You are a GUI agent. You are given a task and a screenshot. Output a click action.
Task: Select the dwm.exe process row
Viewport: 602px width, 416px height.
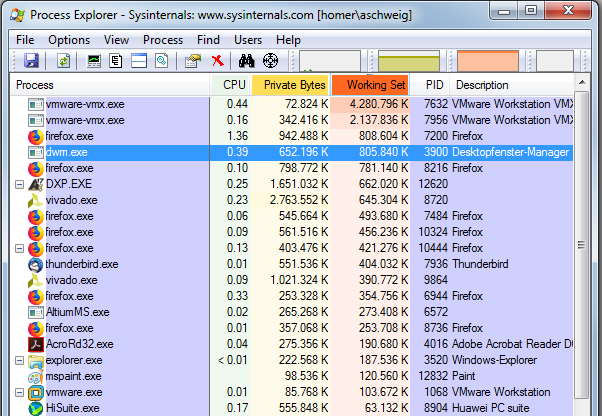pyautogui.click(x=292, y=152)
